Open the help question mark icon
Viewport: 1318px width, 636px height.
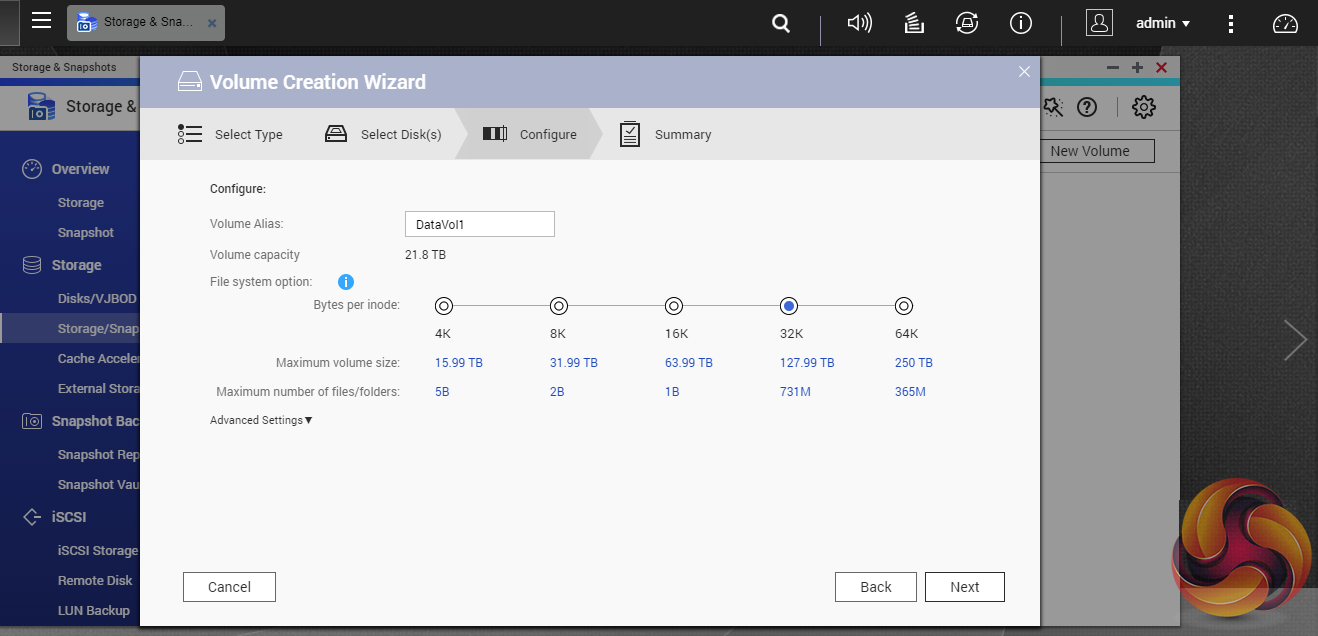(1087, 107)
